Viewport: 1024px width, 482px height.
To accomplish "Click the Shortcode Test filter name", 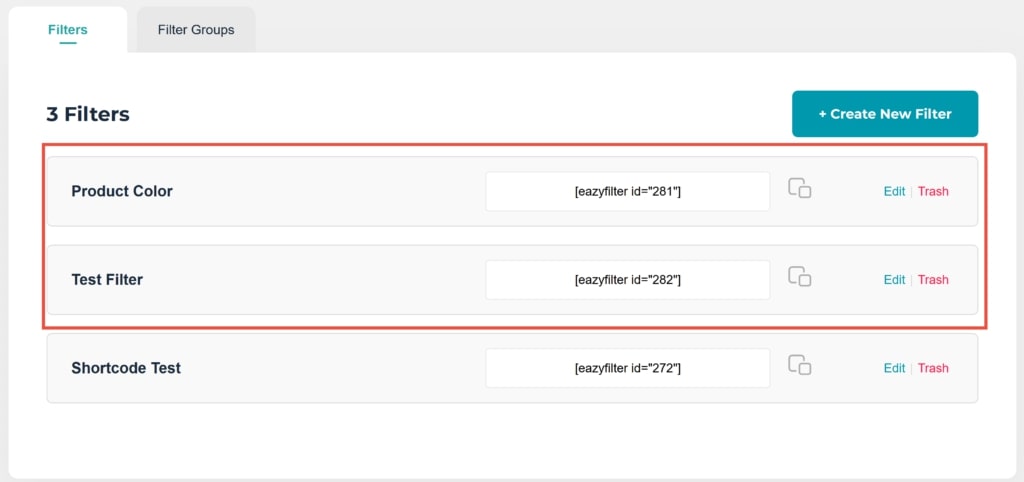I will (x=126, y=368).
